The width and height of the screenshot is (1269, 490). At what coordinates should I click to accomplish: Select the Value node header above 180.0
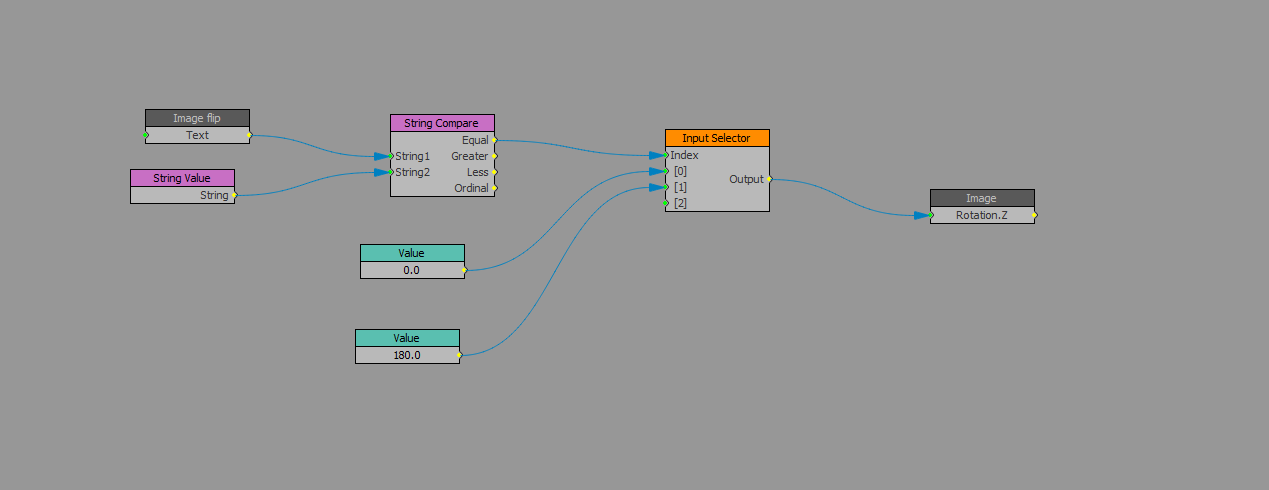[407, 338]
